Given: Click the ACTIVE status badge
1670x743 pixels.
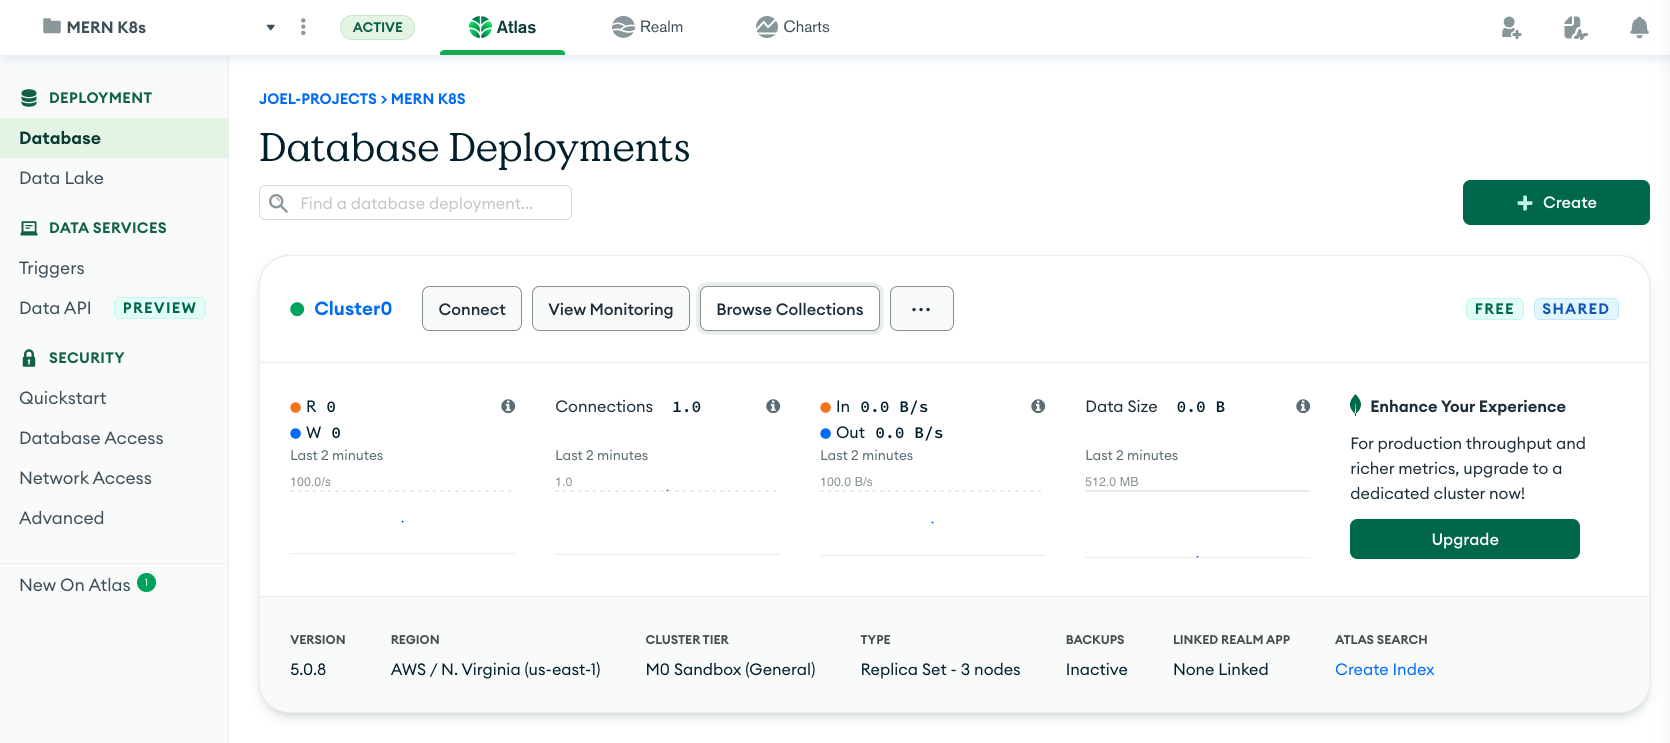Looking at the screenshot, I should pos(378,27).
